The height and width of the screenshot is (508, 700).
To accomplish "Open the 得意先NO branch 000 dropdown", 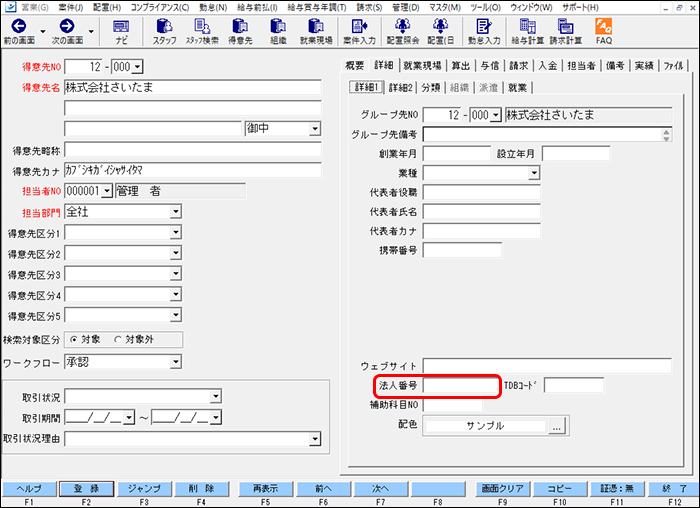I will point(138,67).
